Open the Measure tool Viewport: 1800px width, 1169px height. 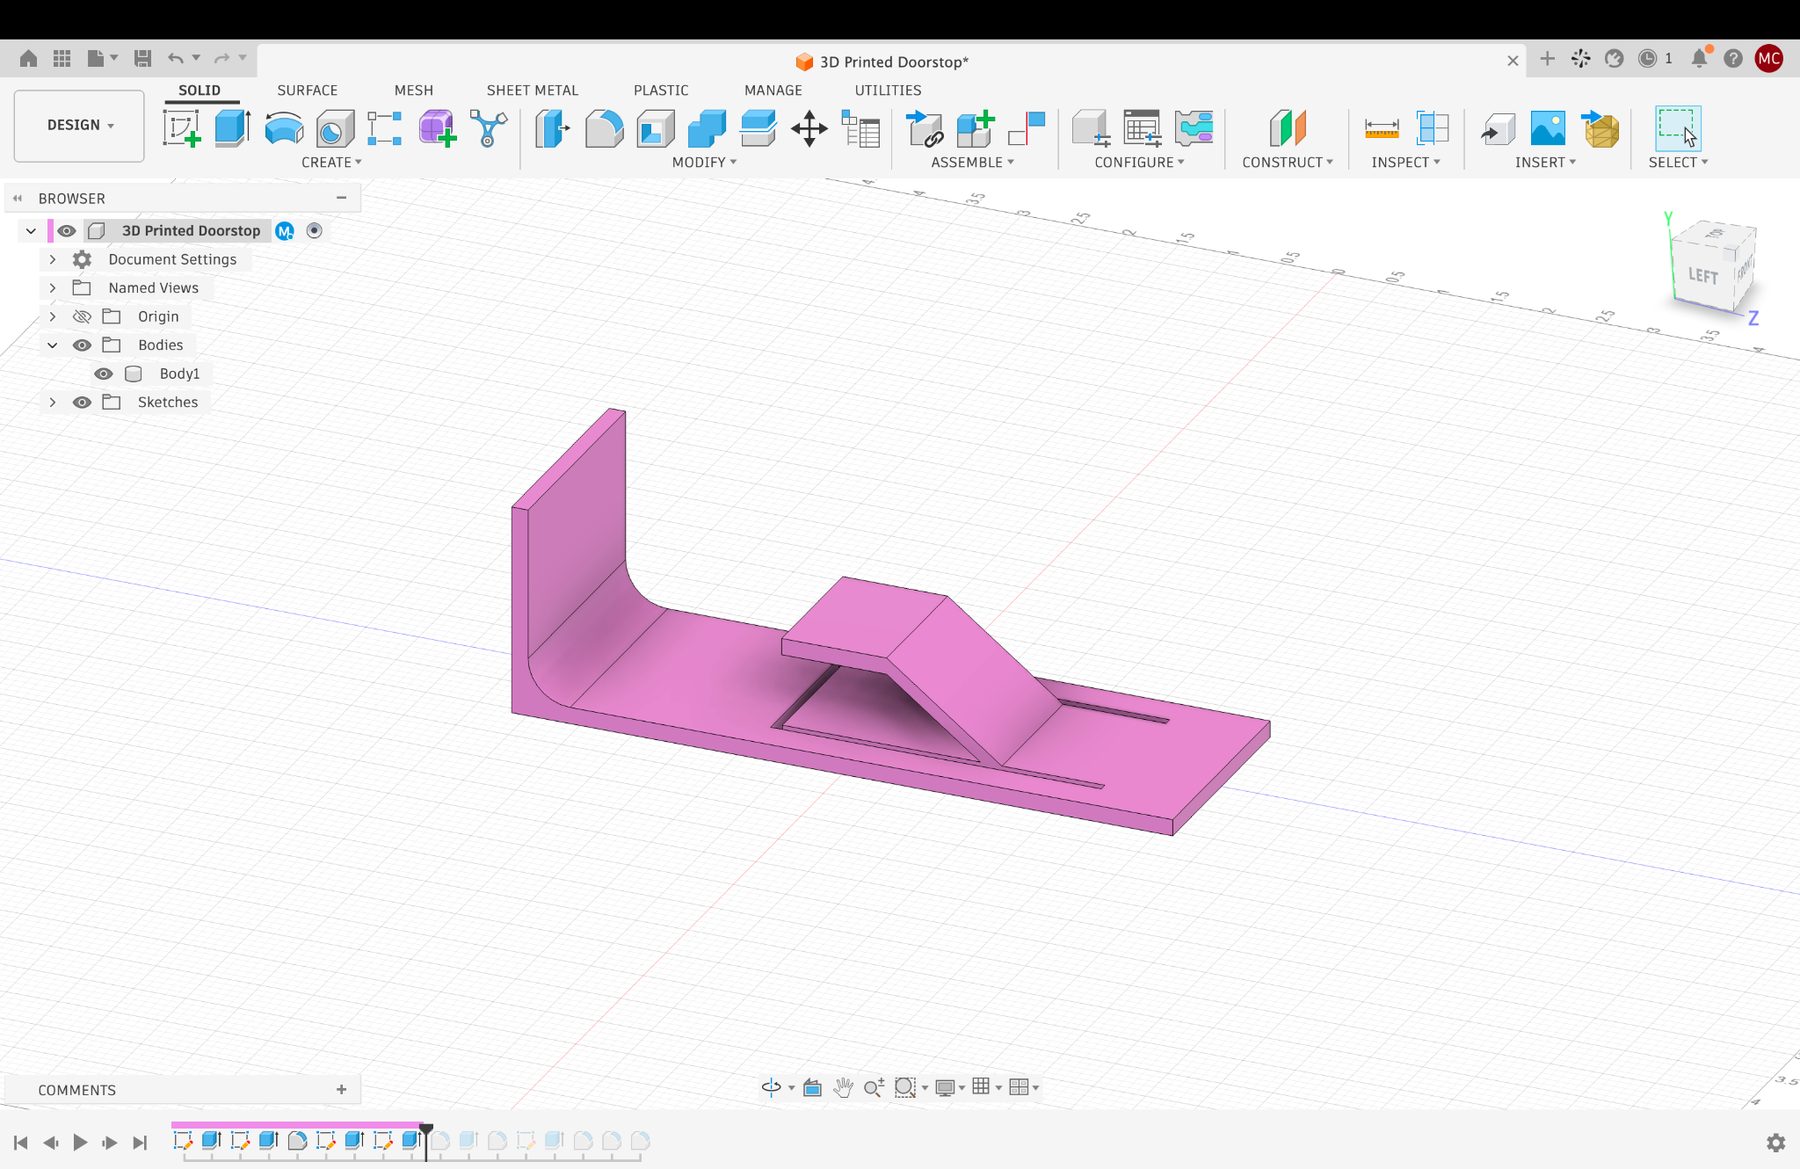(1381, 129)
